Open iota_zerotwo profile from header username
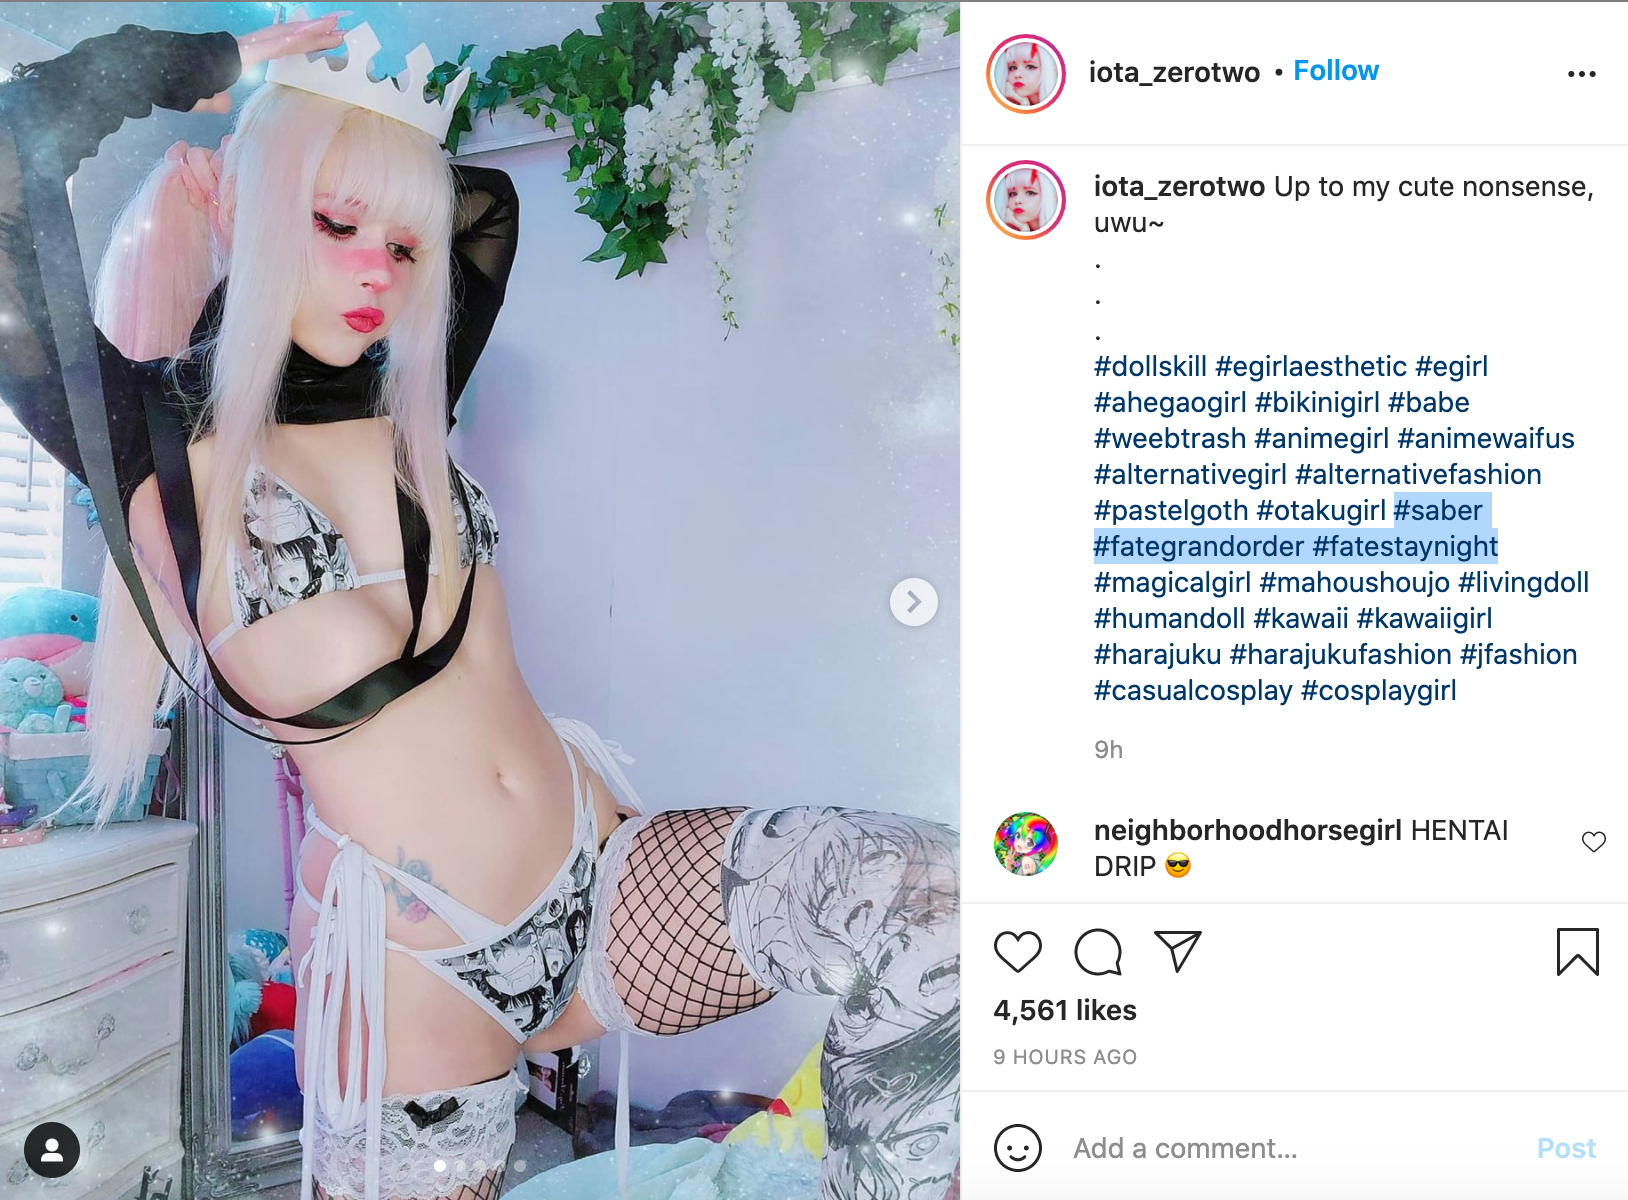The width and height of the screenshot is (1628, 1200). pyautogui.click(x=1174, y=72)
